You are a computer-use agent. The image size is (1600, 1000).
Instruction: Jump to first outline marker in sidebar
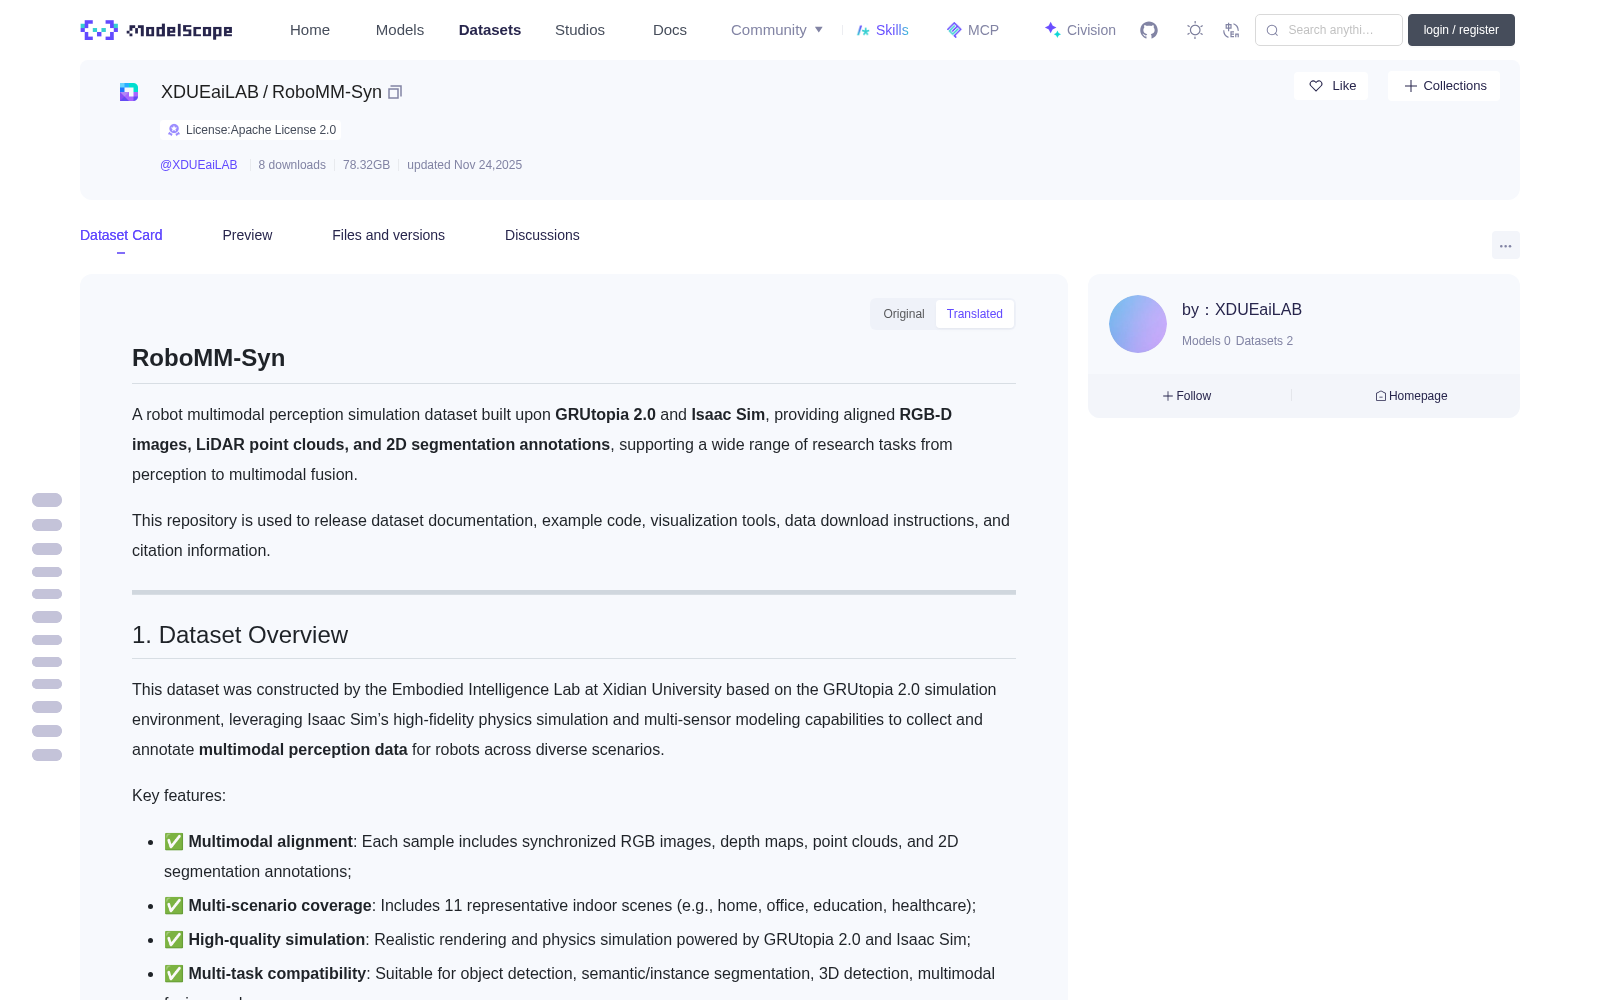pyautogui.click(x=47, y=500)
